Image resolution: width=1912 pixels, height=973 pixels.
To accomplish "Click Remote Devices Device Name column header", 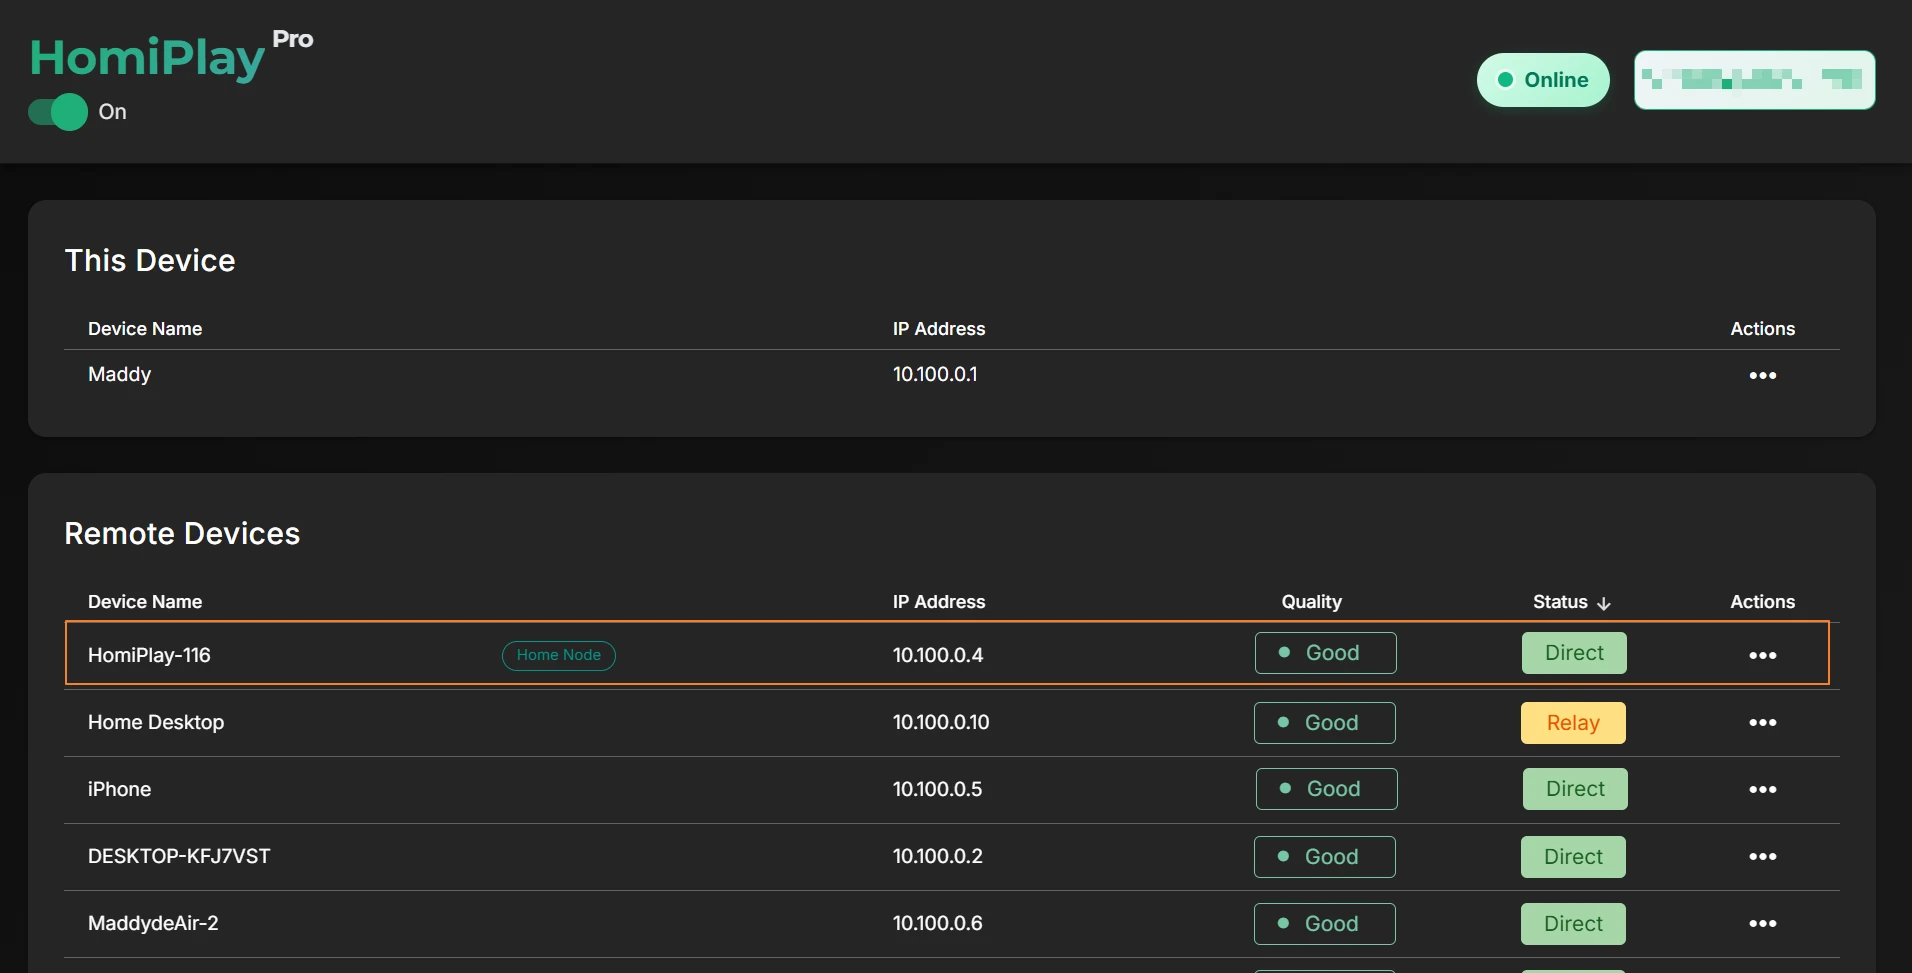I will (x=145, y=602).
